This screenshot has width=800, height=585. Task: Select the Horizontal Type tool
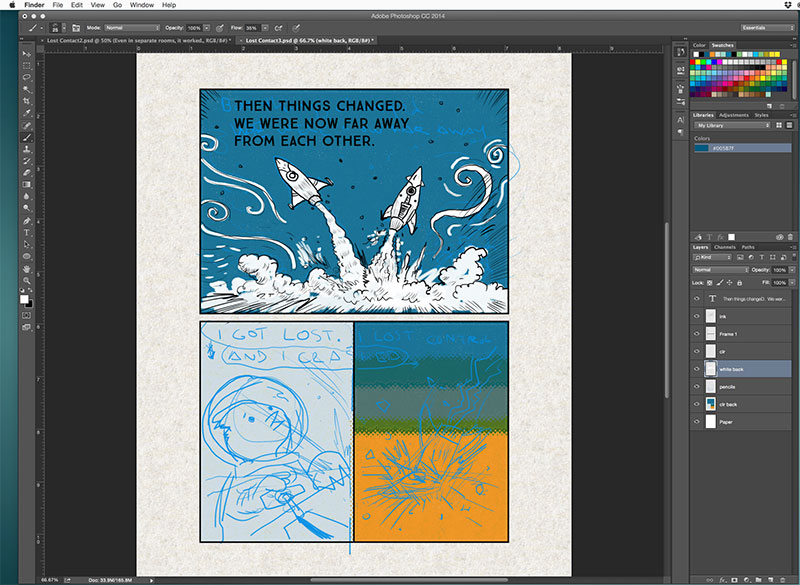click(x=27, y=233)
